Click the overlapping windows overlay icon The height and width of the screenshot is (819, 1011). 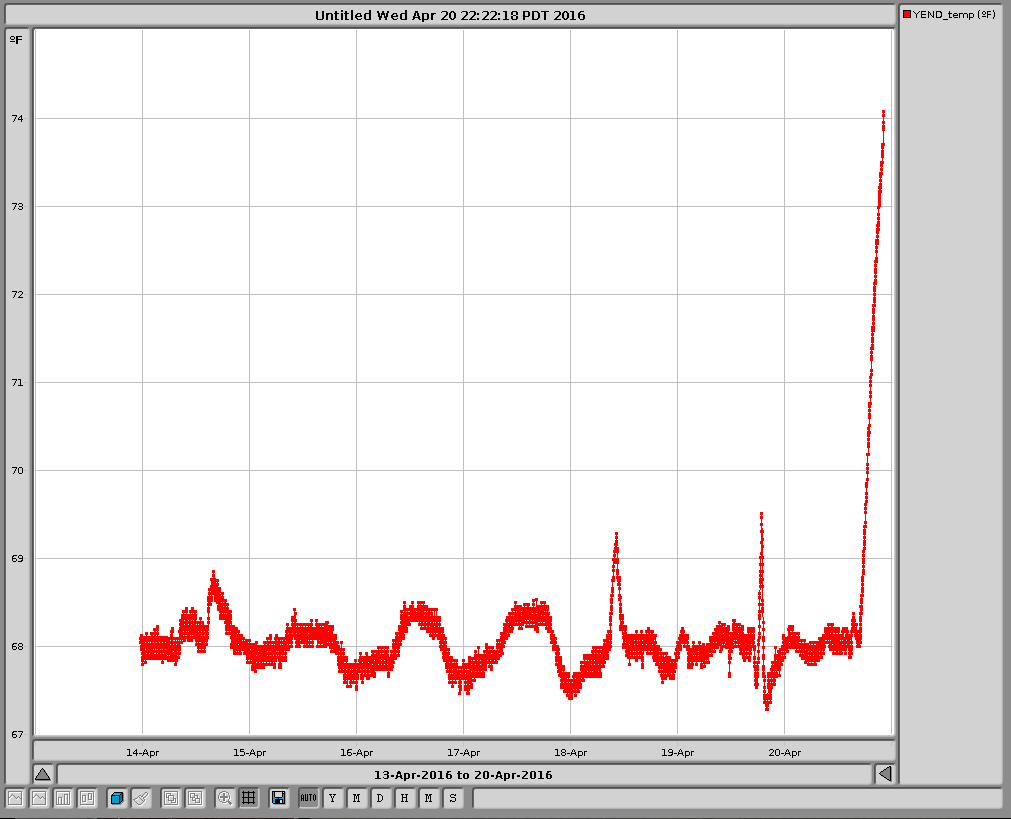coord(171,798)
